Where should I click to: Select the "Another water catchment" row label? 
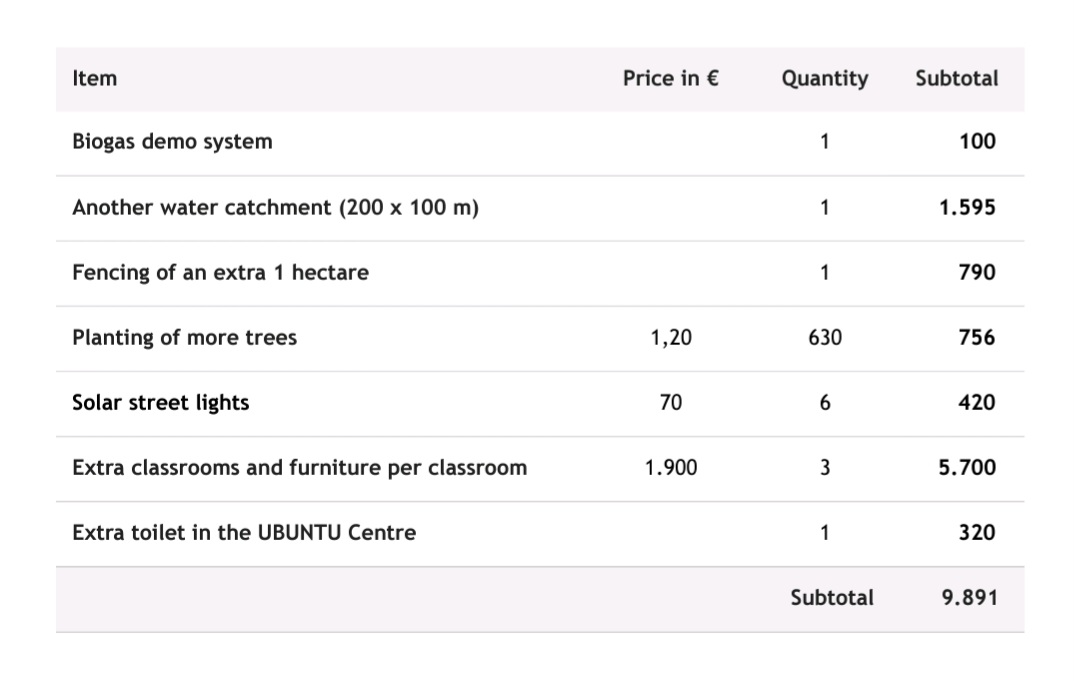[275, 208]
